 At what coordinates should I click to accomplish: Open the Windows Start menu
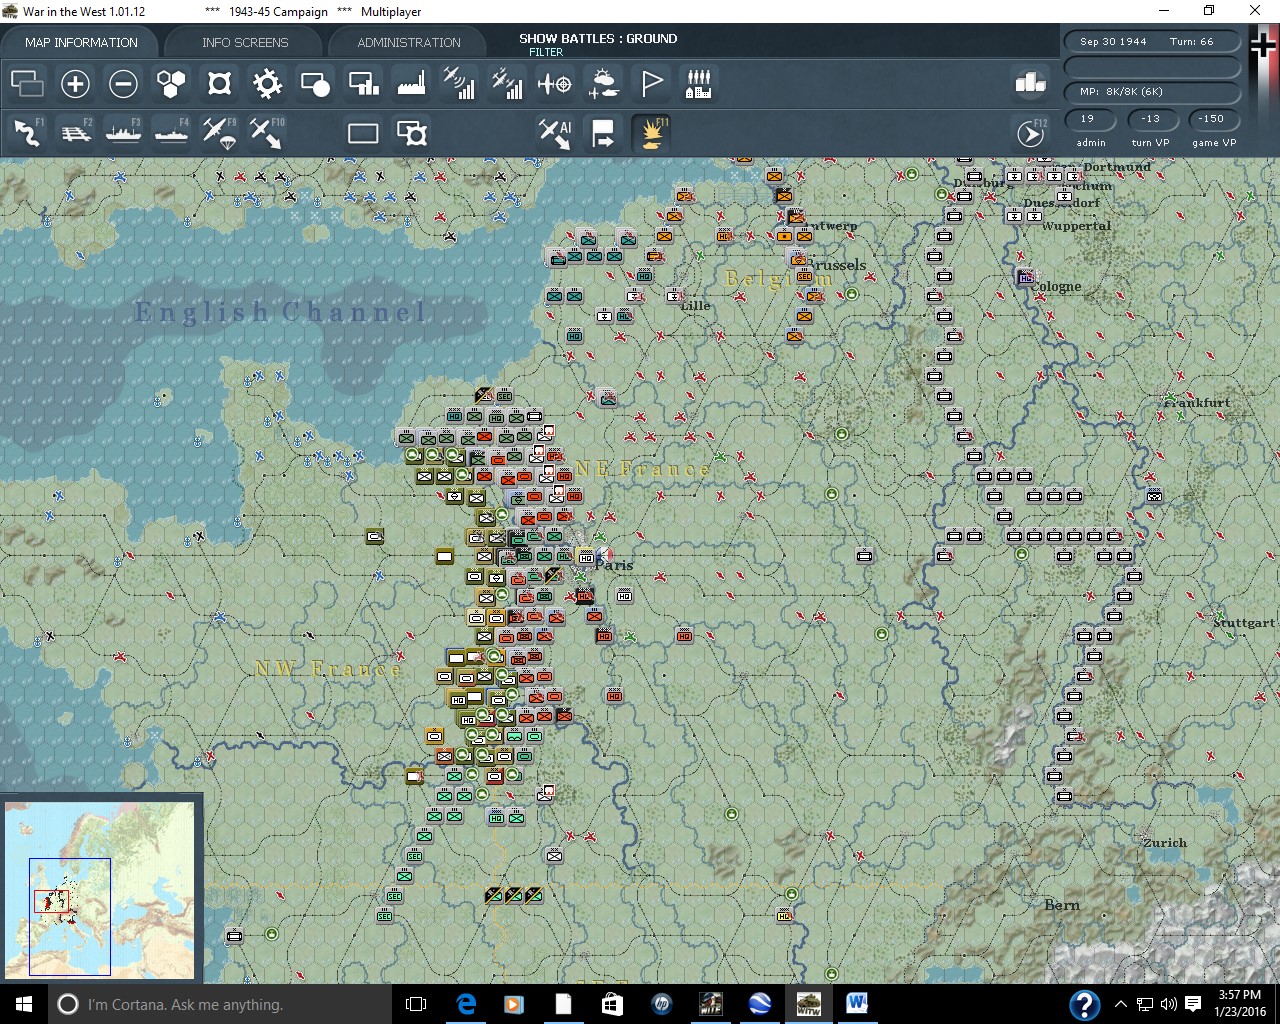24,1004
